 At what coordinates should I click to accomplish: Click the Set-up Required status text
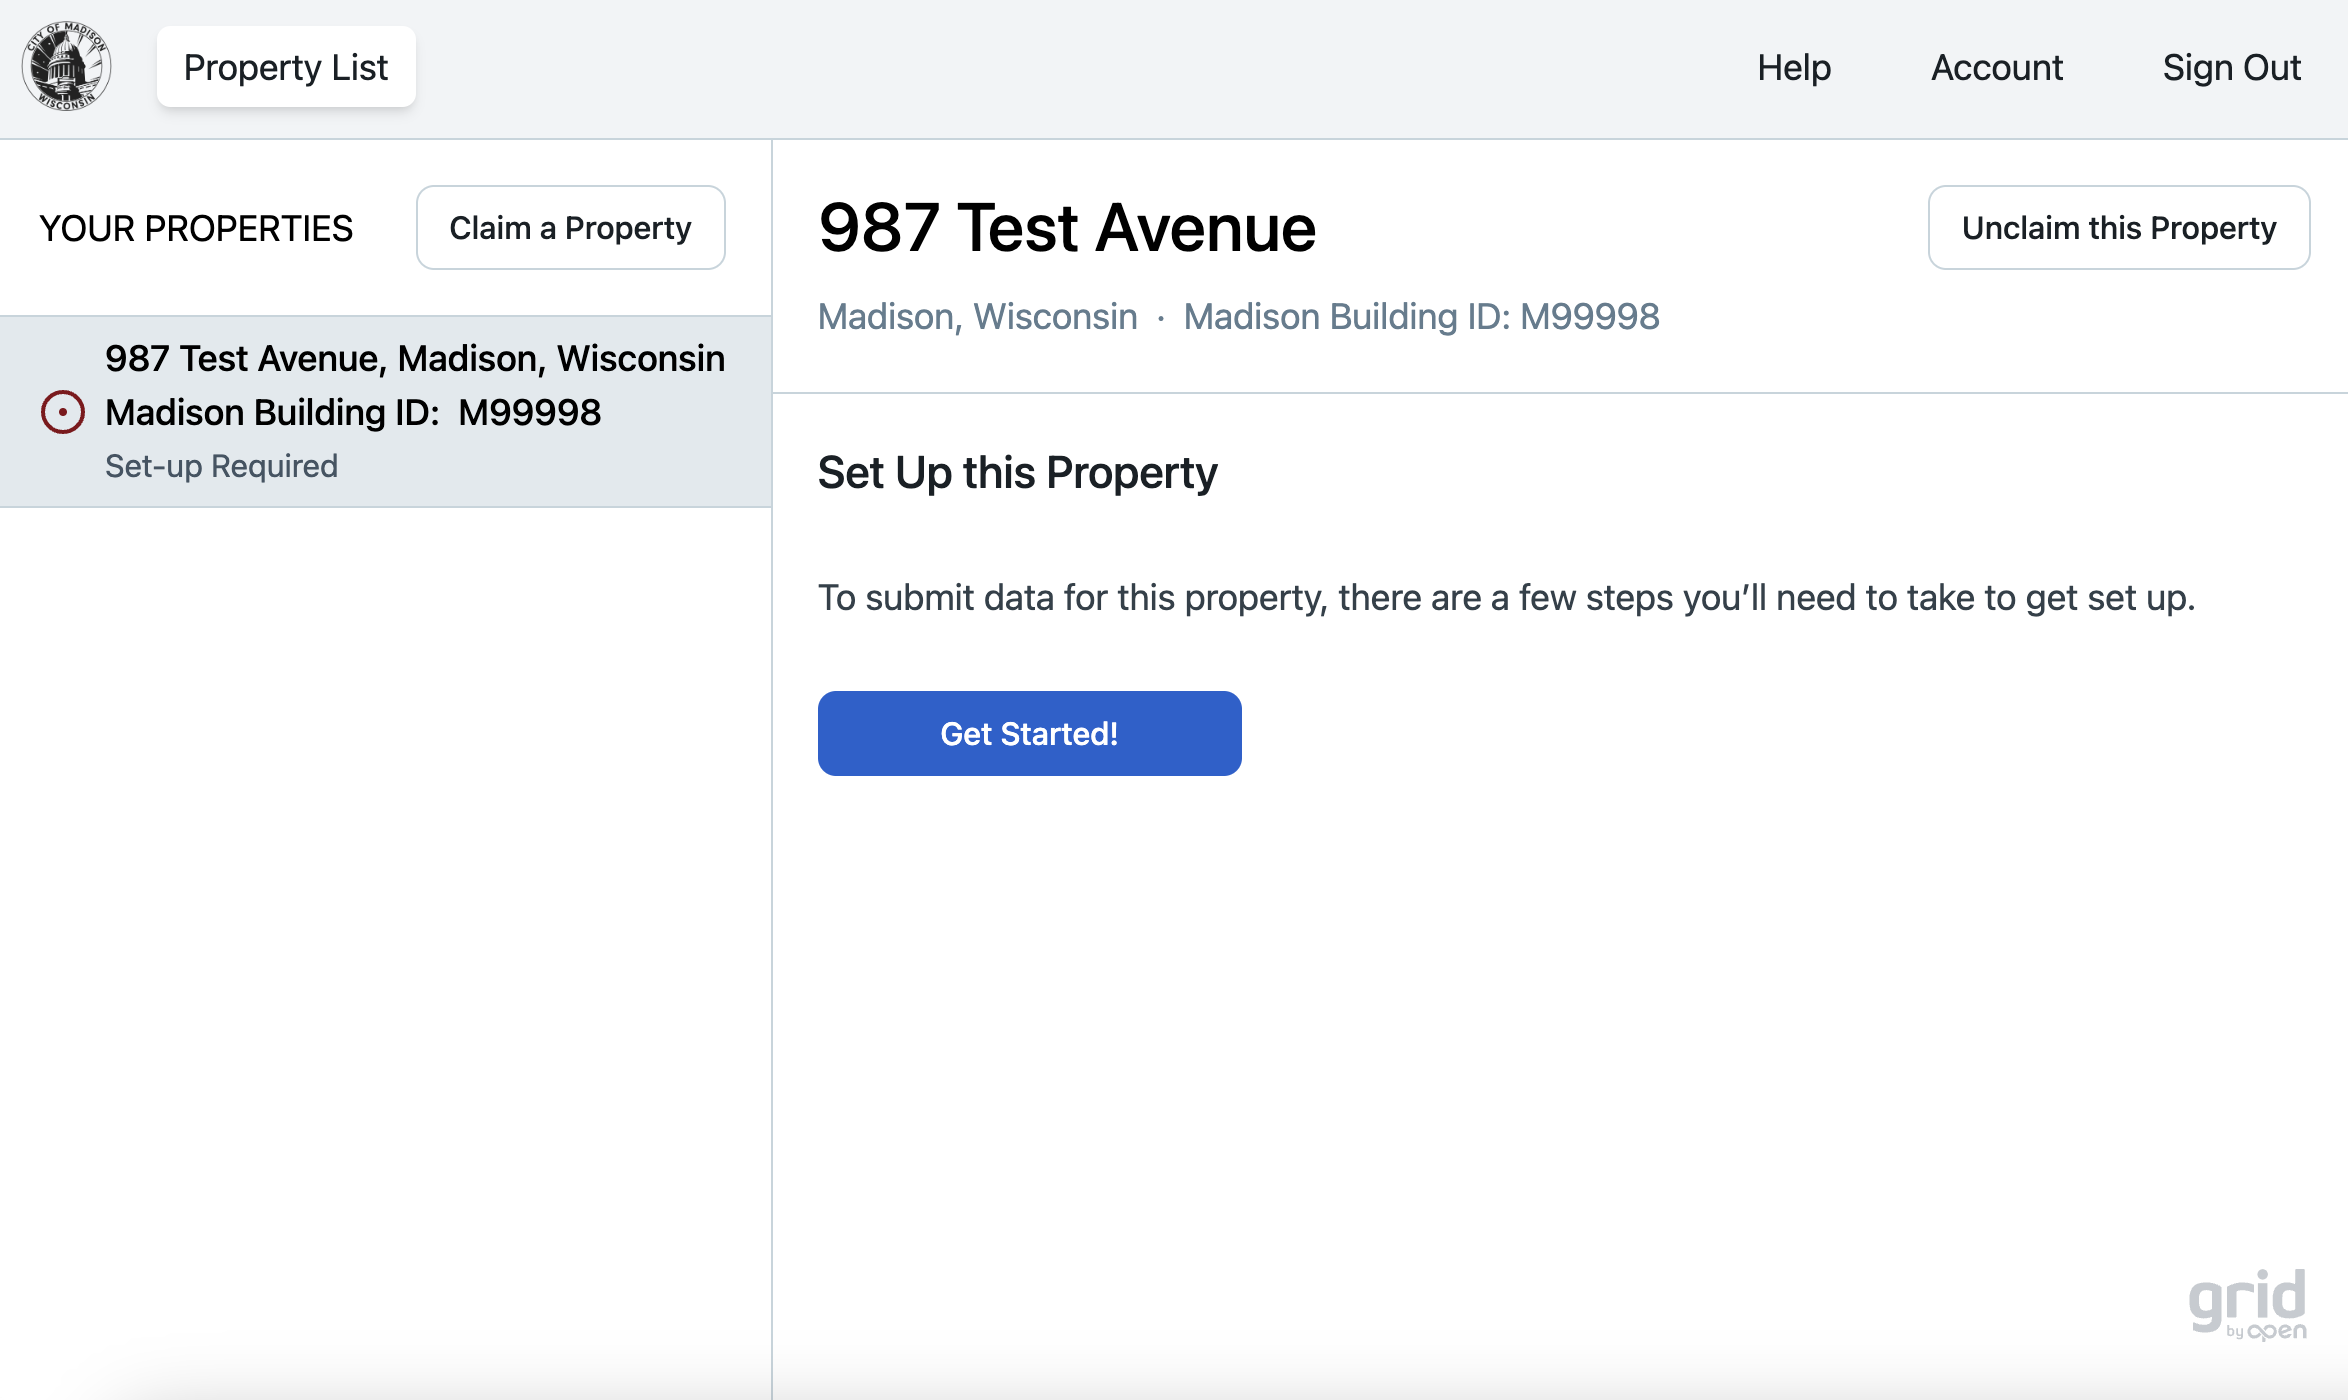click(x=221, y=466)
